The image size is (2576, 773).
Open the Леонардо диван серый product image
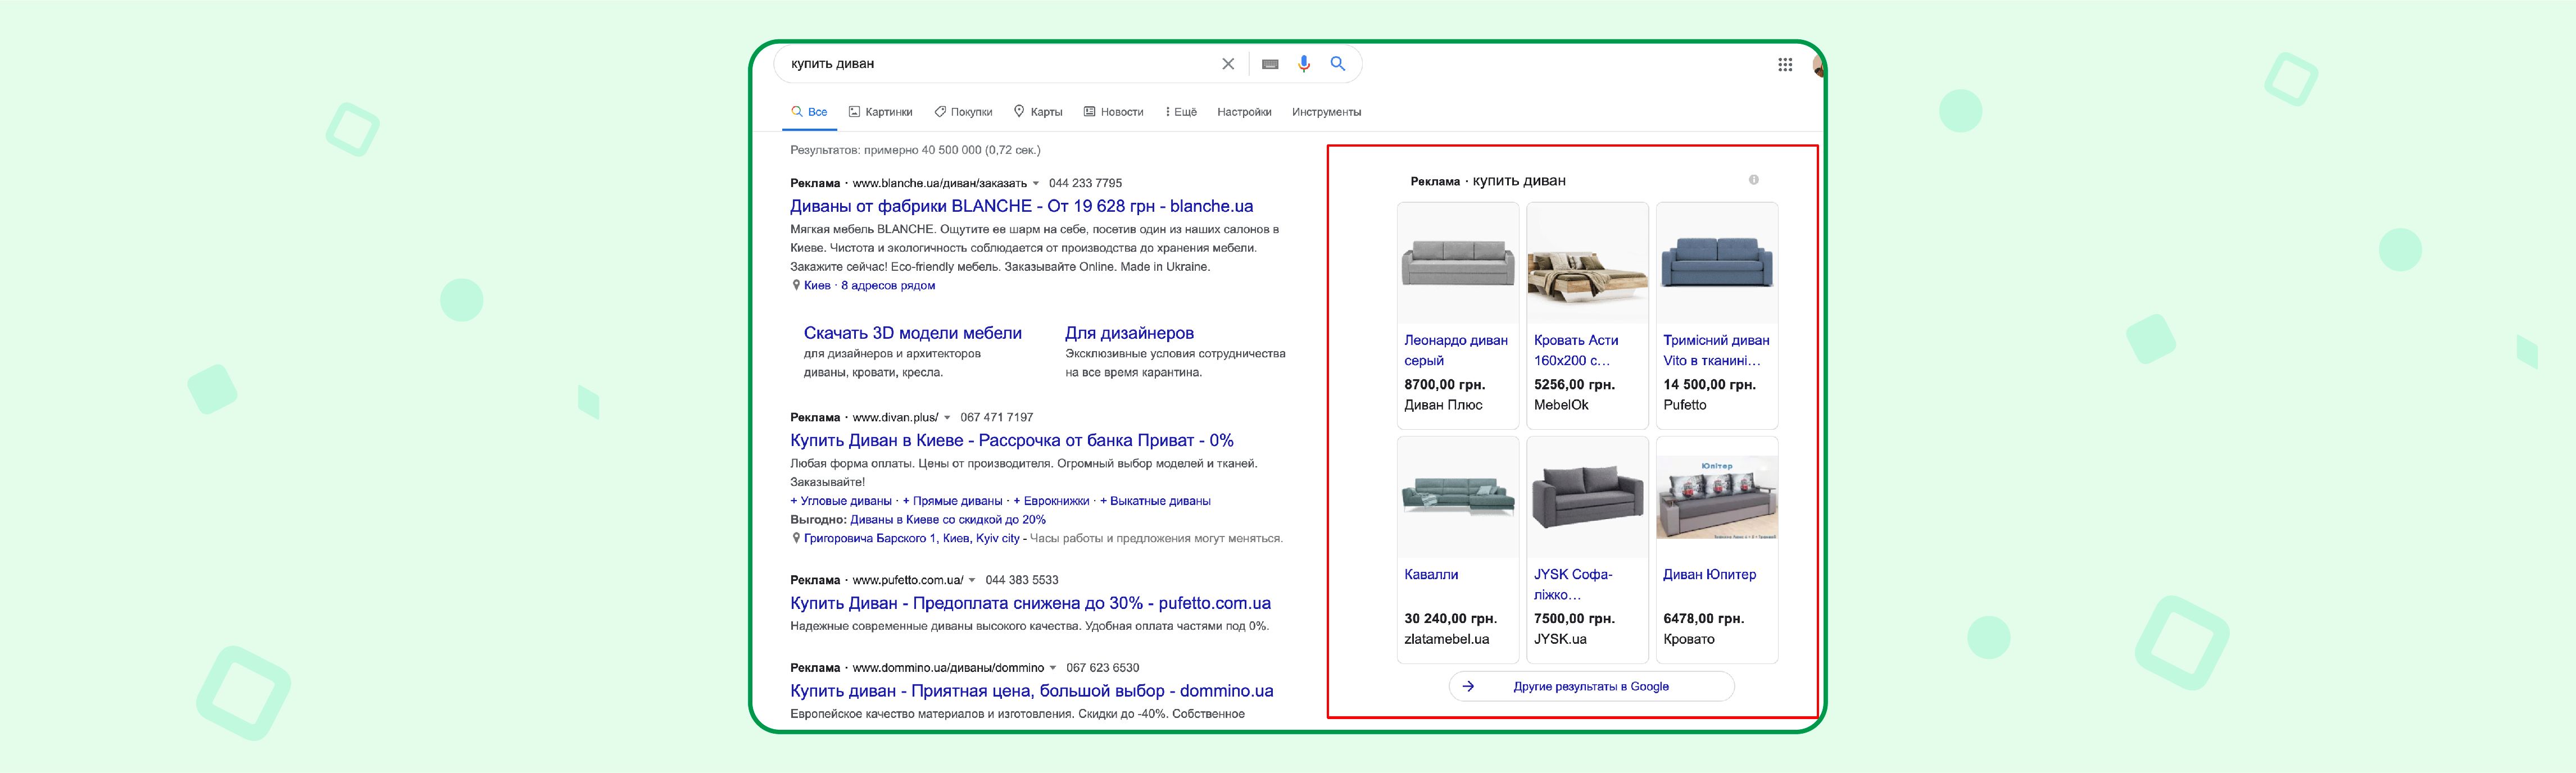(1458, 264)
